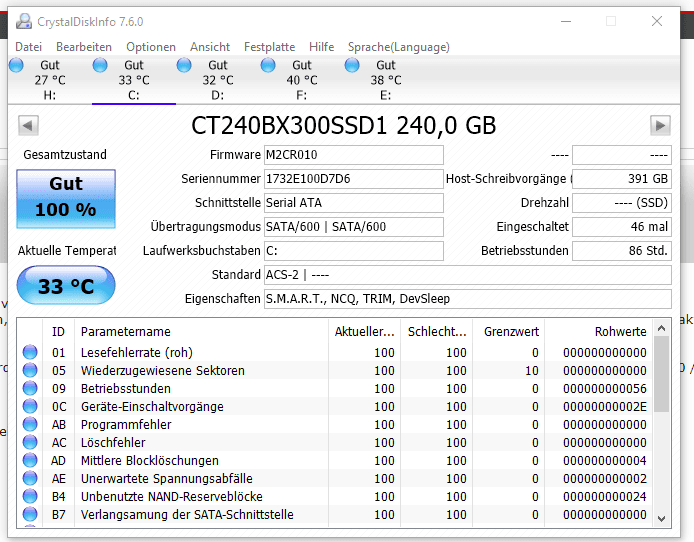
Task: Click status orb for Löschfehler
Action: click(x=30, y=442)
